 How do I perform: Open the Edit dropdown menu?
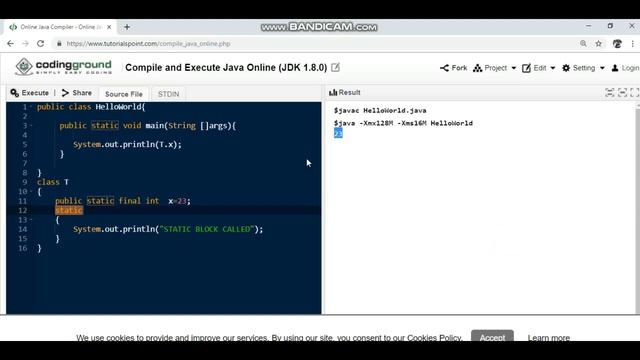click(x=539, y=68)
